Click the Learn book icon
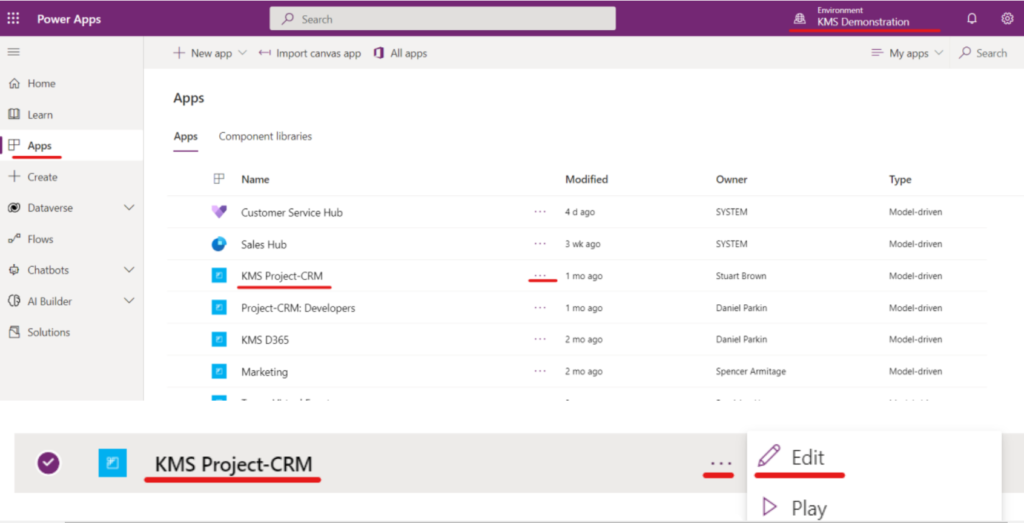Image resolution: width=1024 pixels, height=523 pixels. click(x=14, y=114)
